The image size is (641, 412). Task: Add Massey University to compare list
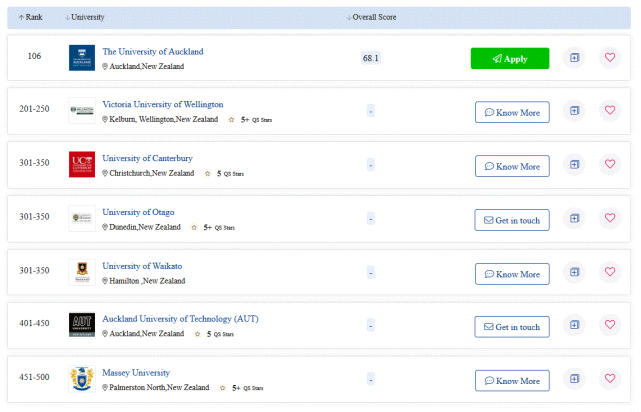pyautogui.click(x=574, y=381)
